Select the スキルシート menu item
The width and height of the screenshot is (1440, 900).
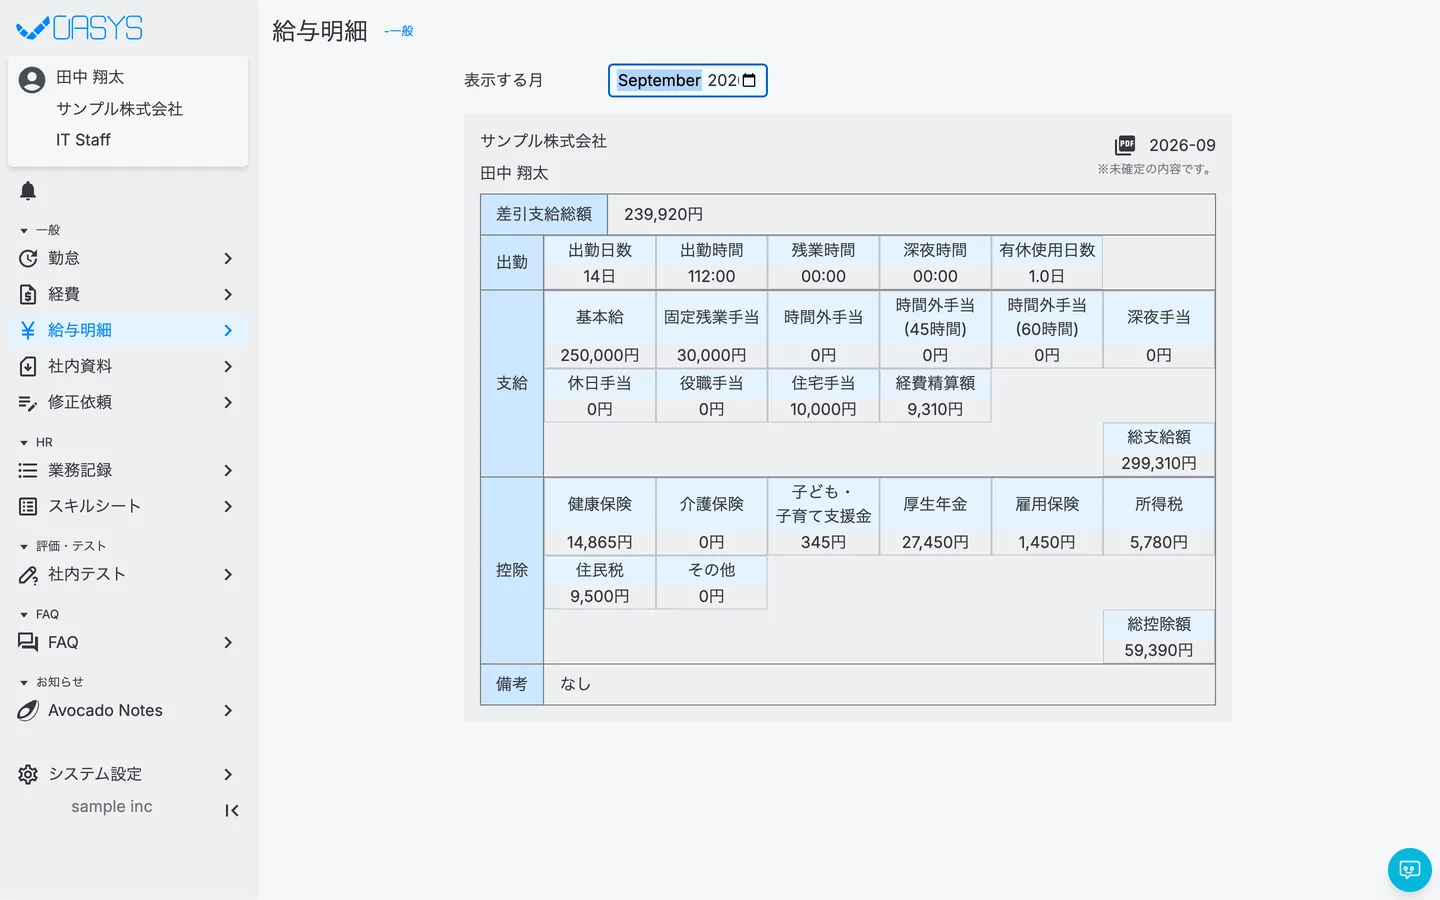pyautogui.click(x=128, y=506)
